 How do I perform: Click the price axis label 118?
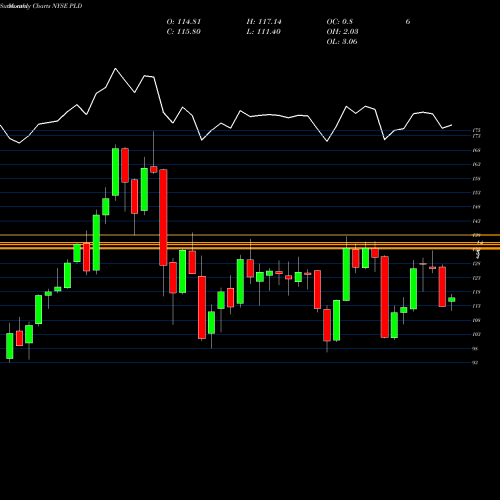[x=476, y=292]
